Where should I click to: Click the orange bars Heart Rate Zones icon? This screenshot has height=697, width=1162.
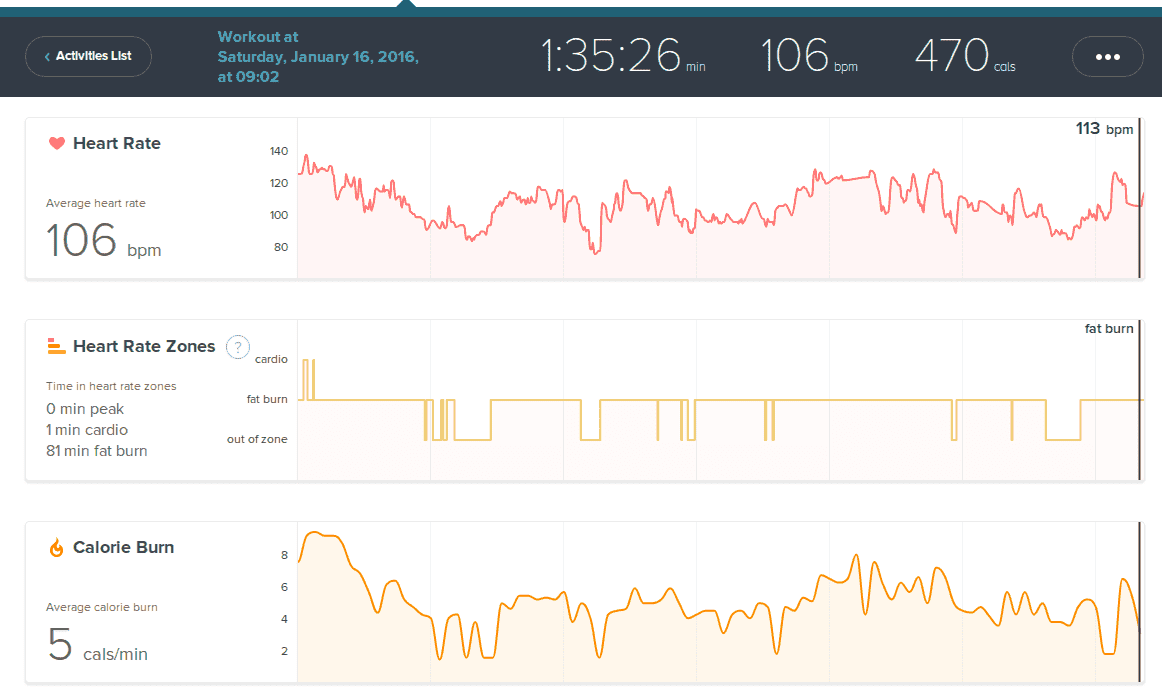click(56, 347)
